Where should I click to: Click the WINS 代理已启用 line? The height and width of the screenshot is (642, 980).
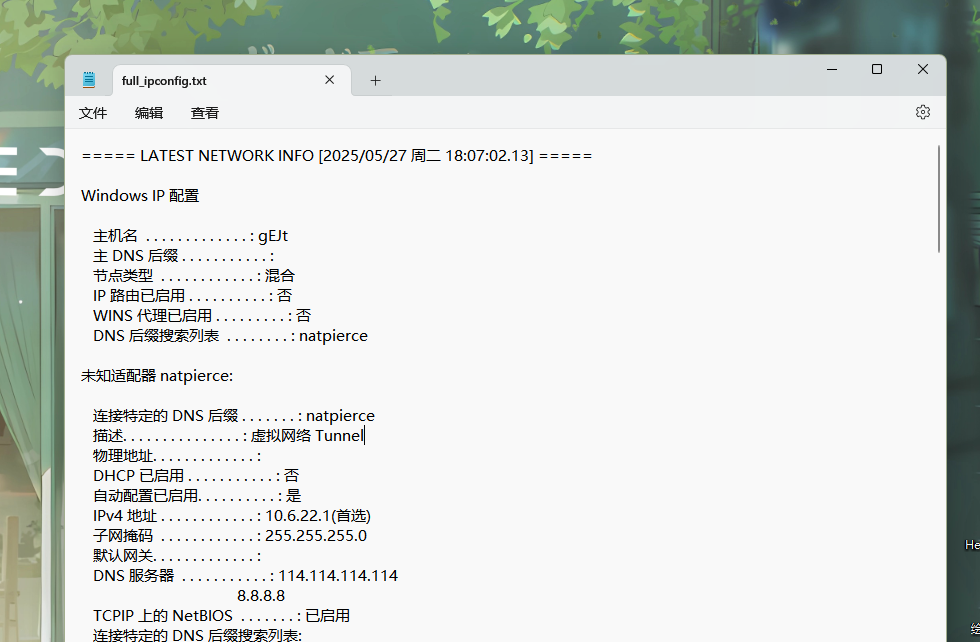[202, 316]
